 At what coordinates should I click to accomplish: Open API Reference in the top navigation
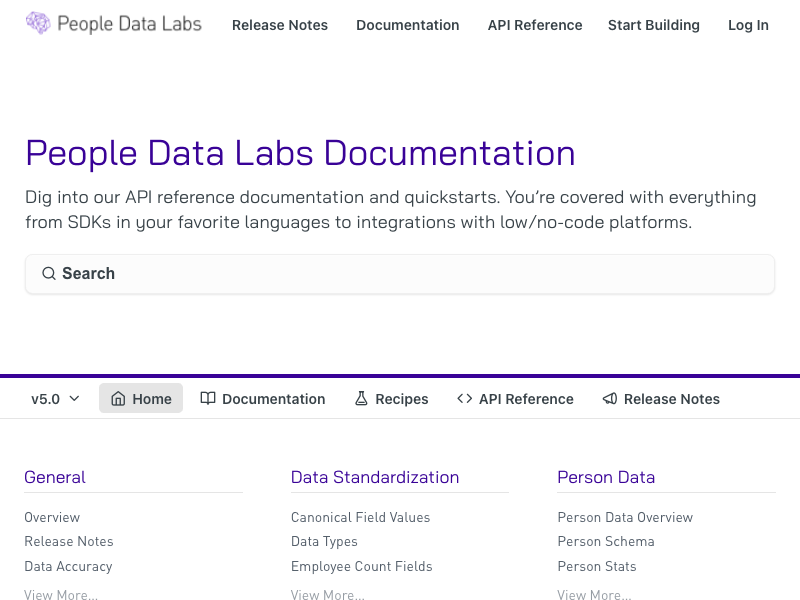pos(535,25)
